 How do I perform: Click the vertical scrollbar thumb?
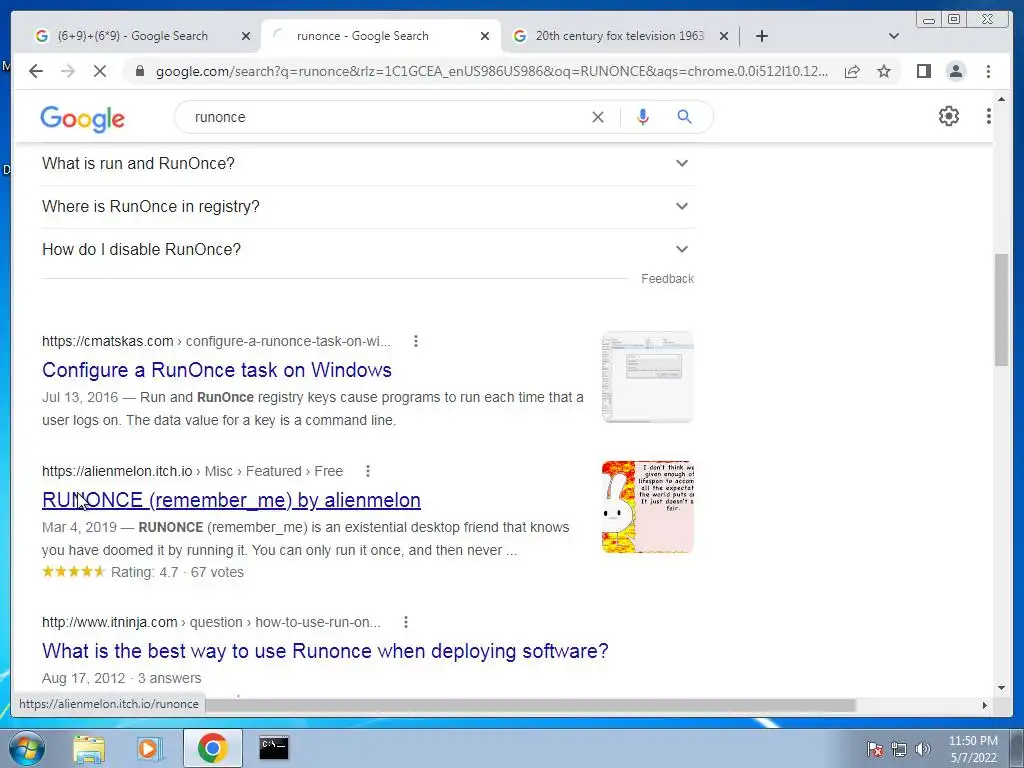pos(1001,310)
